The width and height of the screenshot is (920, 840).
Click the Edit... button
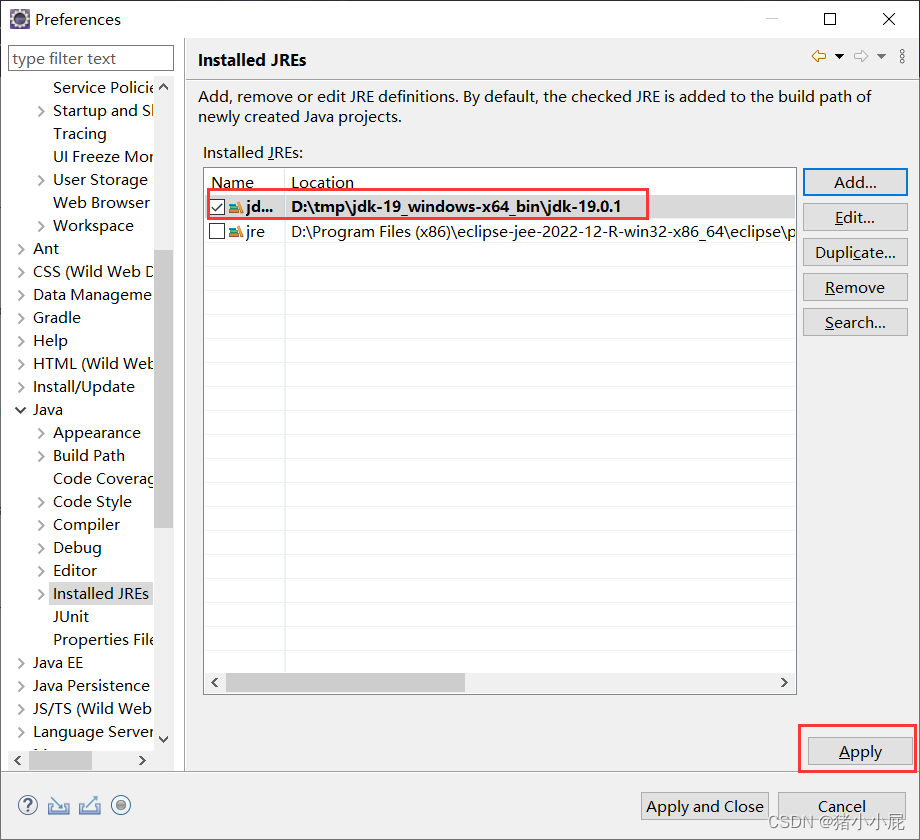(855, 218)
